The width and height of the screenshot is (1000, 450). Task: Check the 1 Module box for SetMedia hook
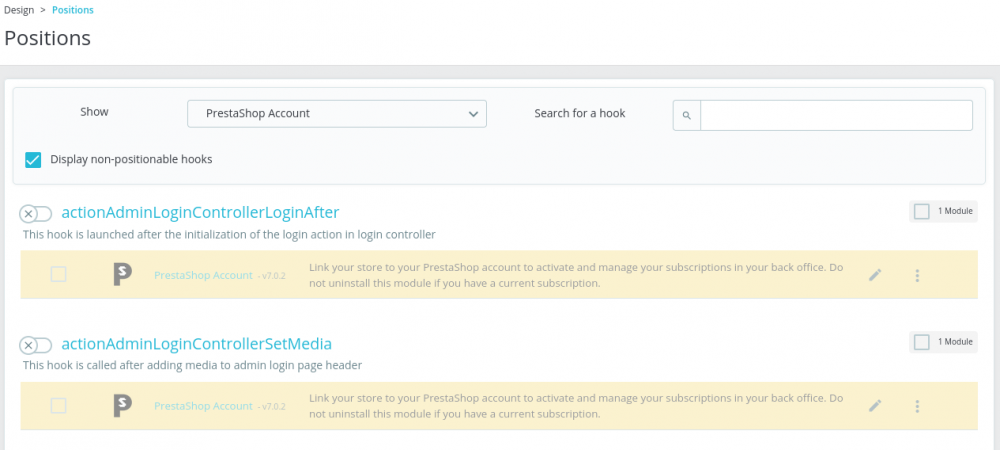(921, 342)
